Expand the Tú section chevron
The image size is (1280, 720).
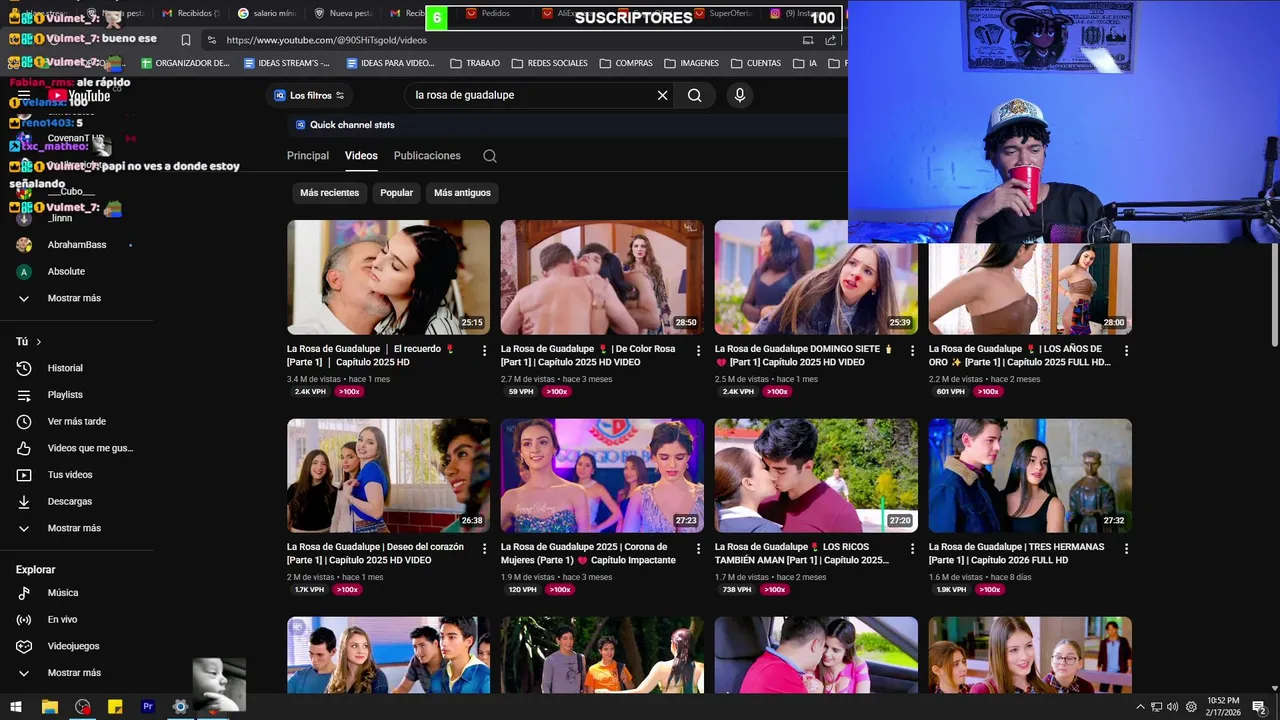[39, 342]
